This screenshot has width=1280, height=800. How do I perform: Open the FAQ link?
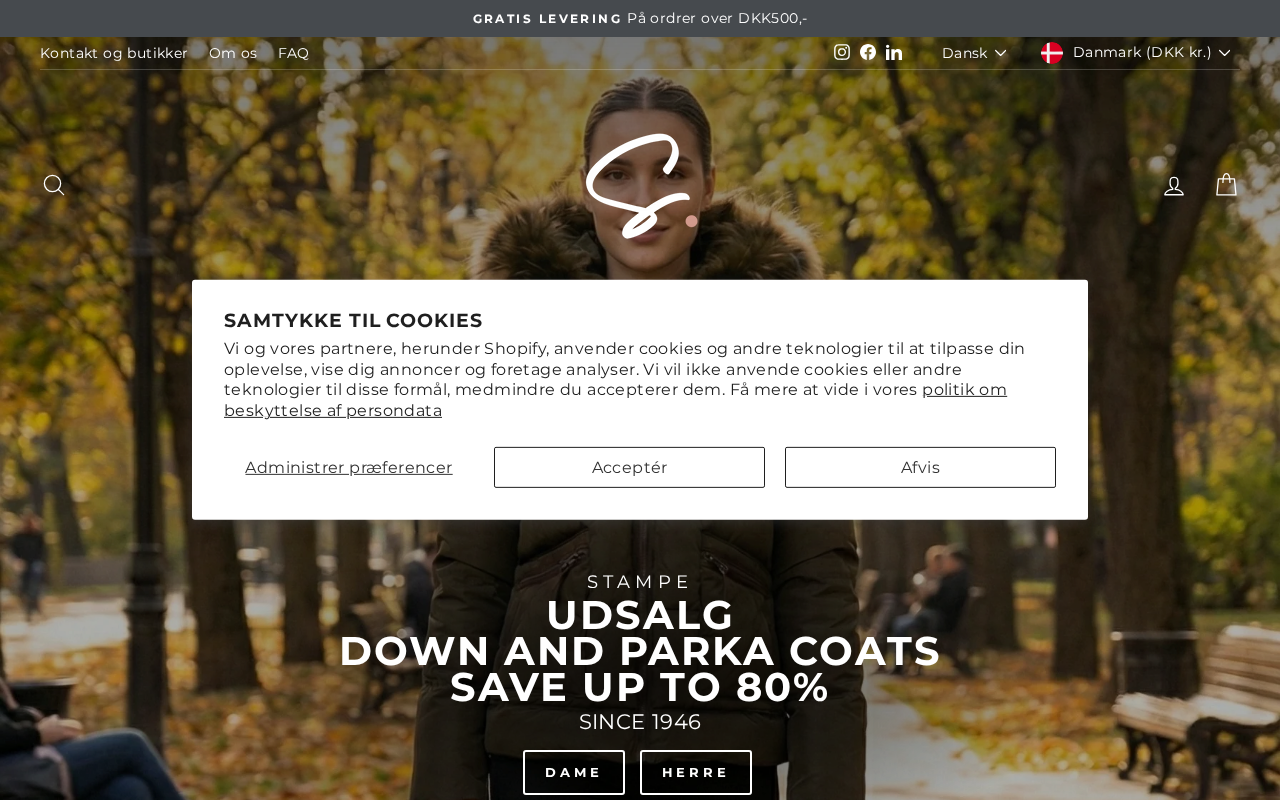click(293, 53)
